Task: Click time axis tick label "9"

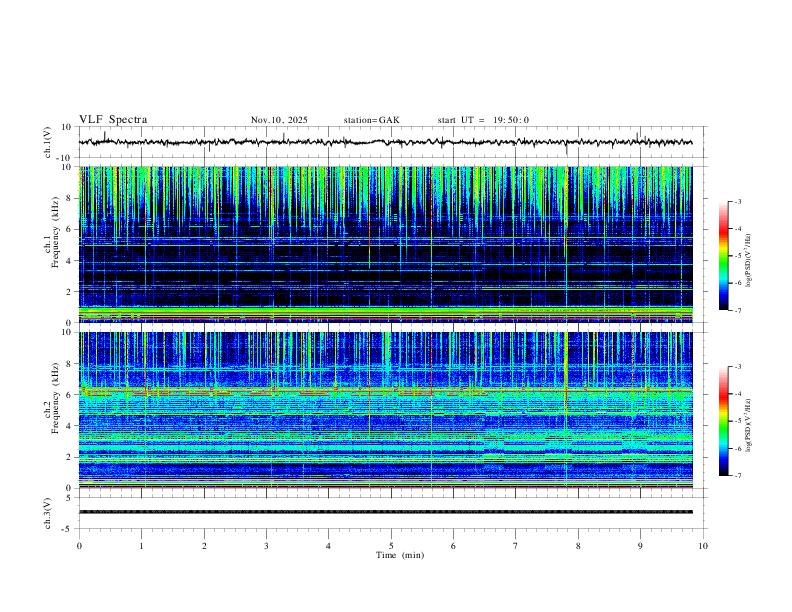Action: point(640,546)
